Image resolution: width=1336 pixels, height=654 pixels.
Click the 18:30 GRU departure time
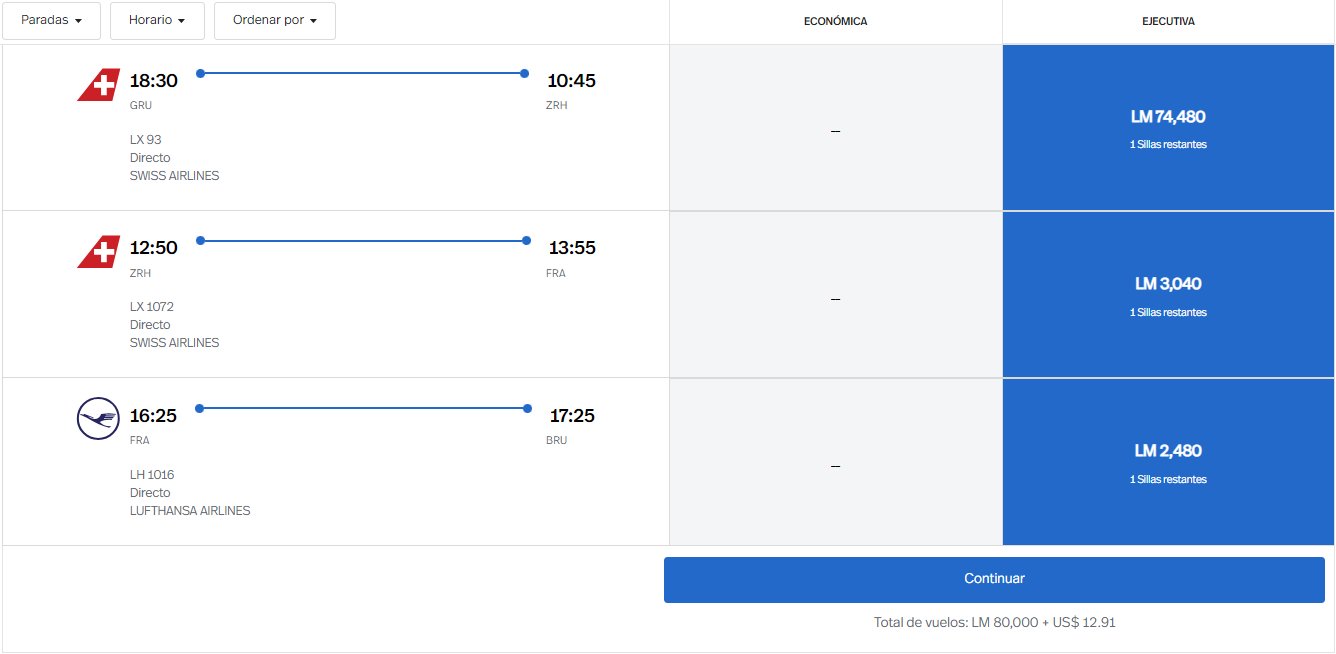coord(153,81)
